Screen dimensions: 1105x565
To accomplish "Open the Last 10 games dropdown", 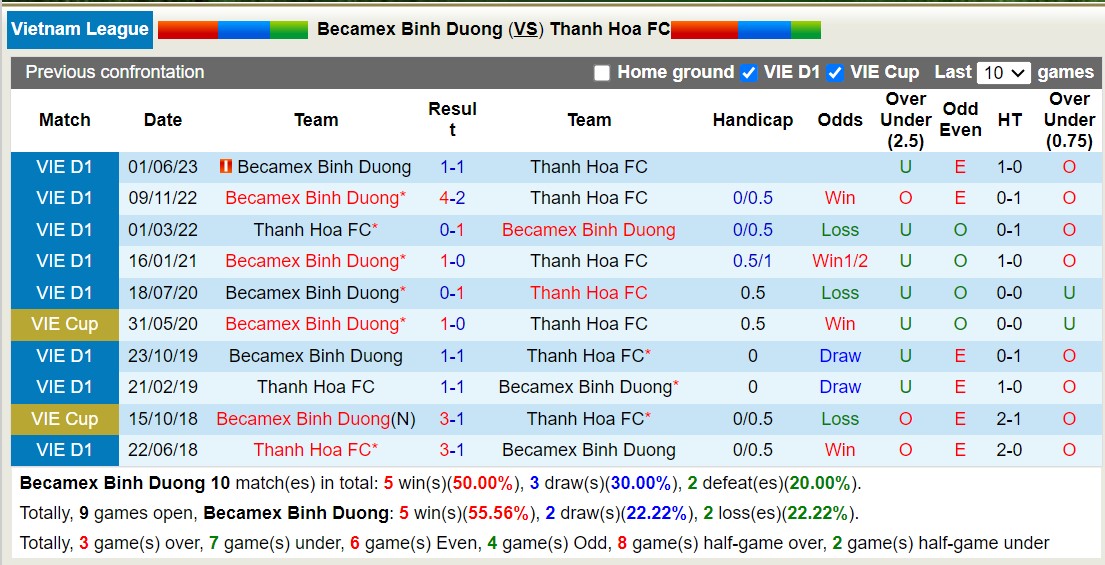I will tap(1004, 73).
